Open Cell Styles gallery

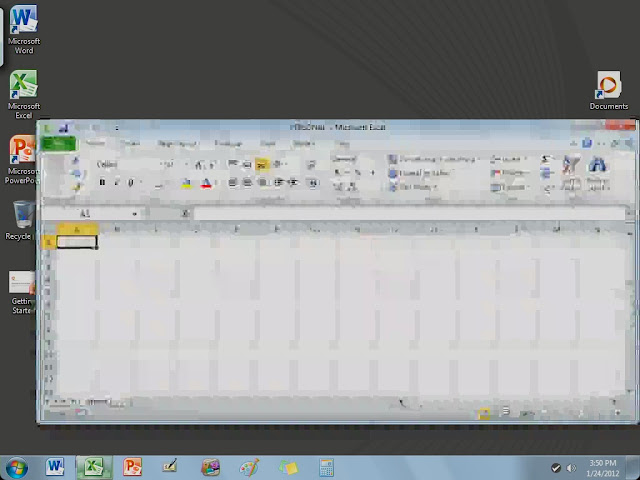pos(413,187)
